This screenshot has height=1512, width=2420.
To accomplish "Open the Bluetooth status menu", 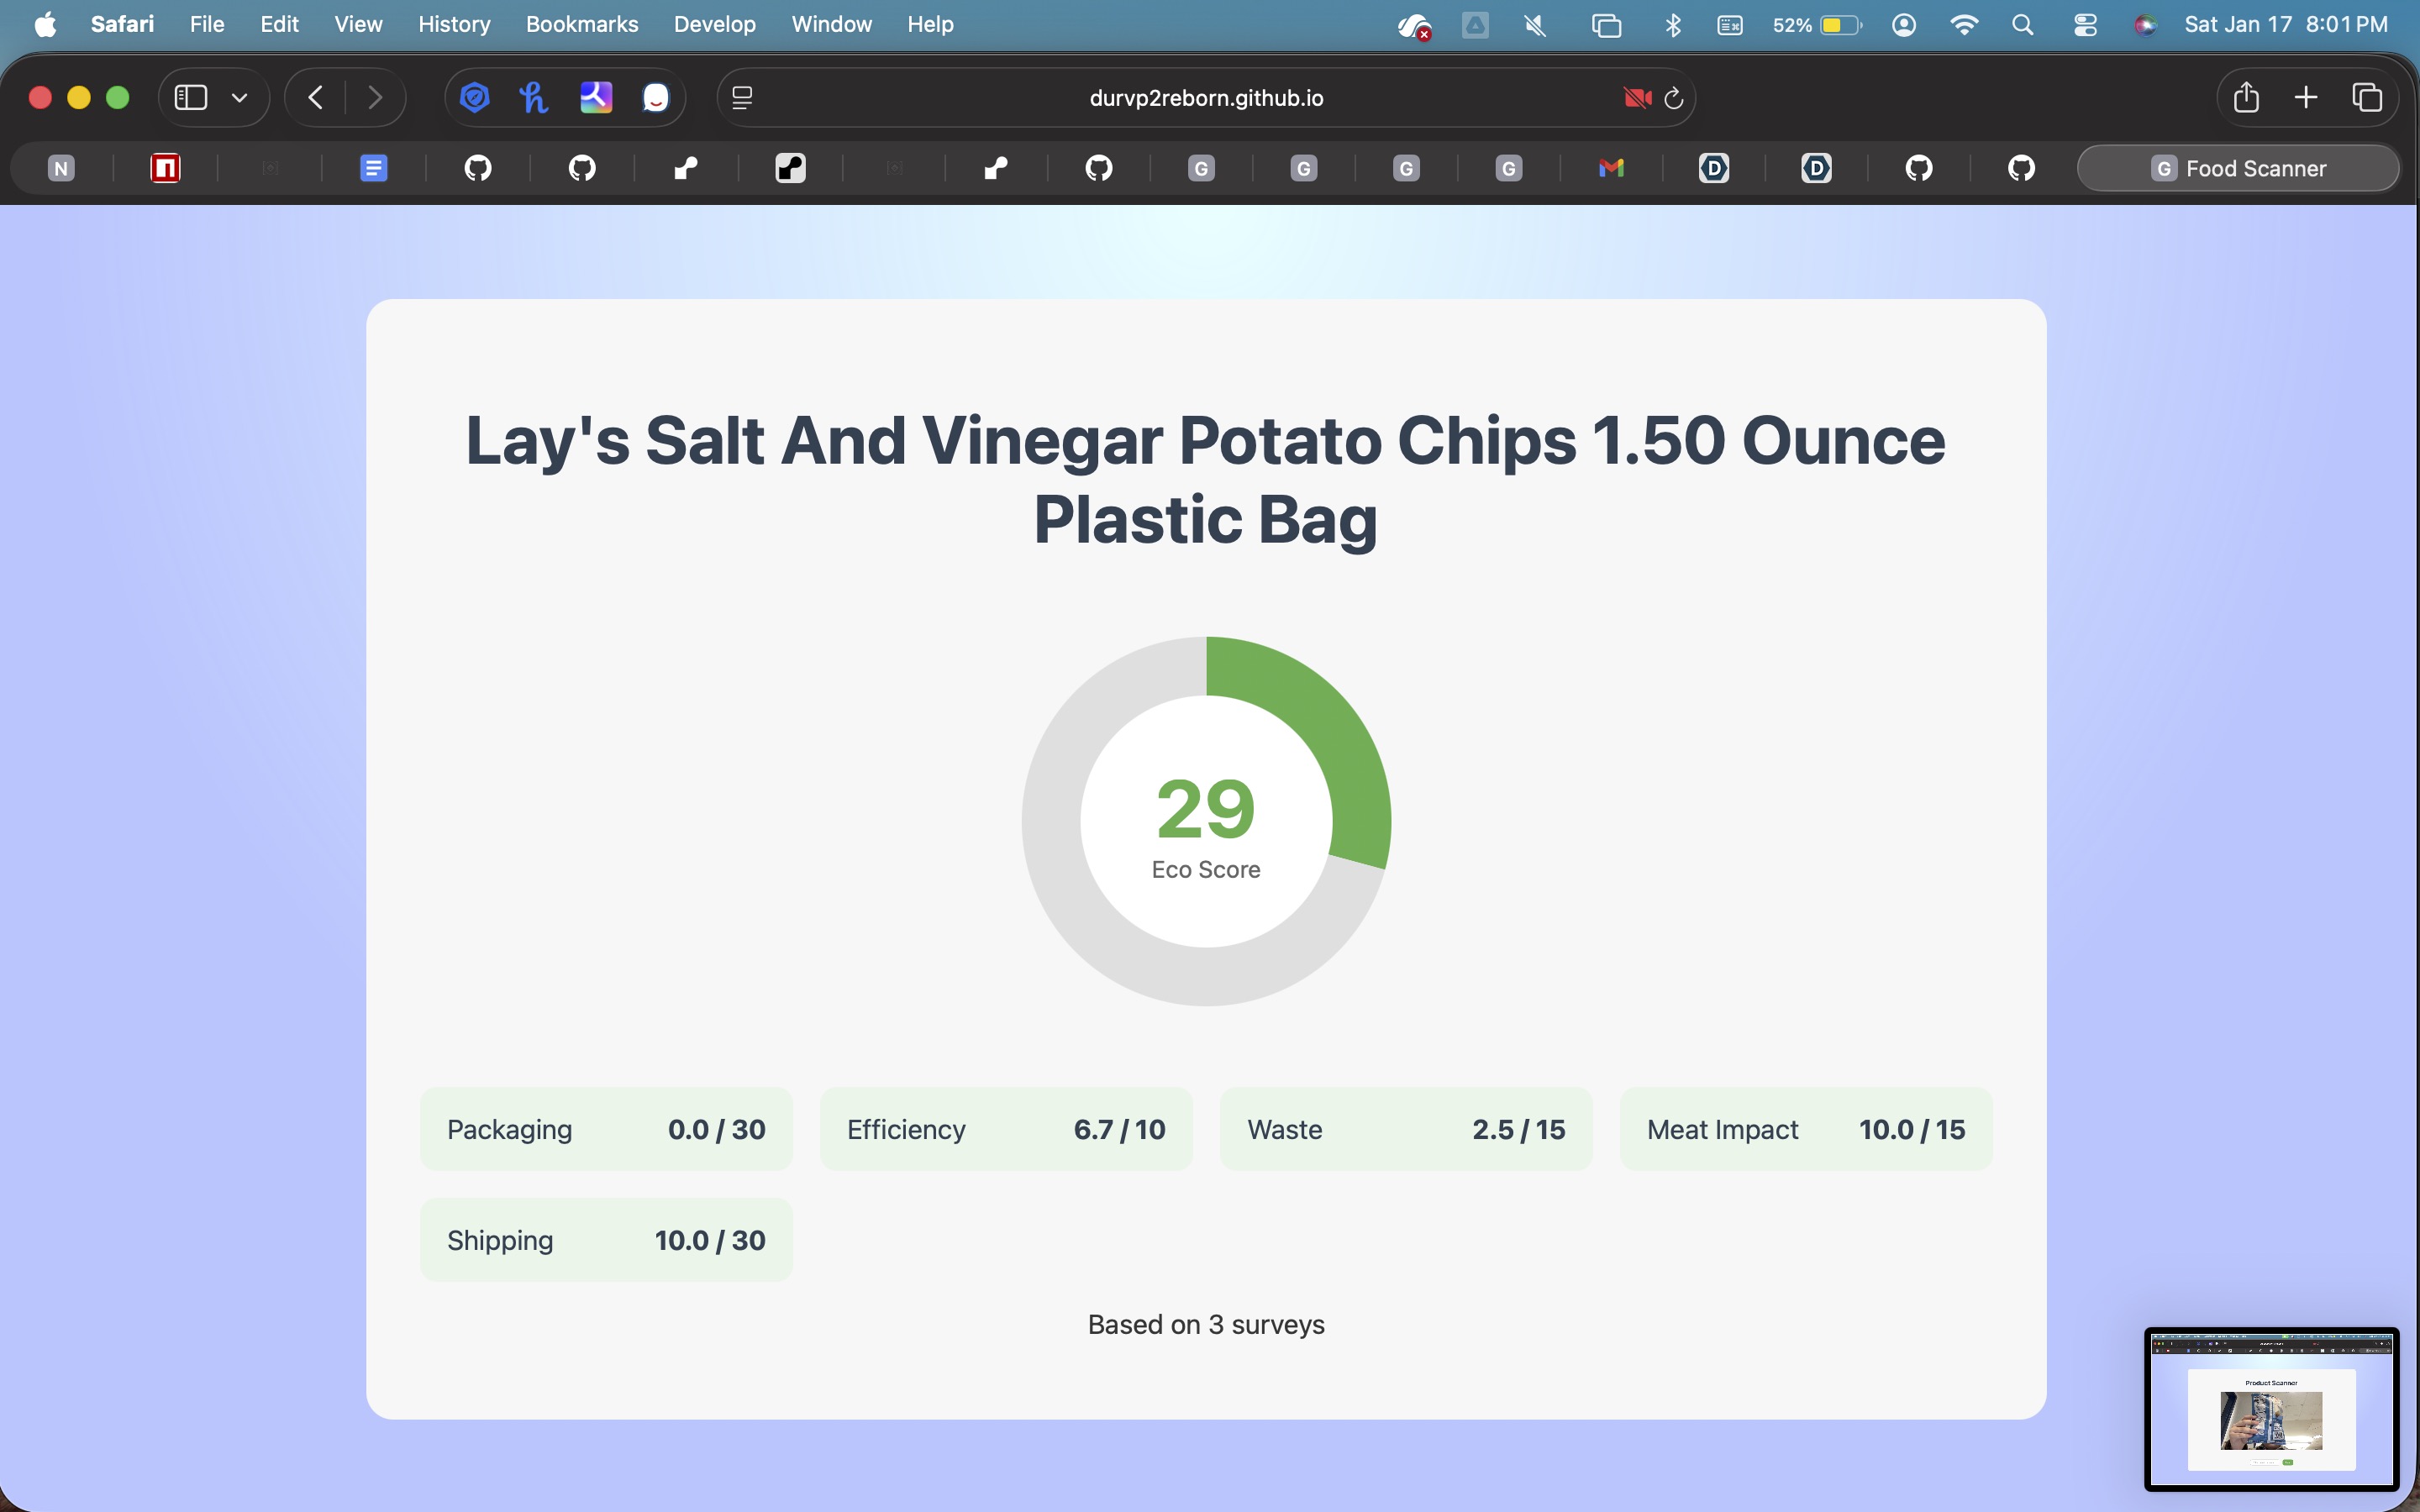I will point(1673,24).
